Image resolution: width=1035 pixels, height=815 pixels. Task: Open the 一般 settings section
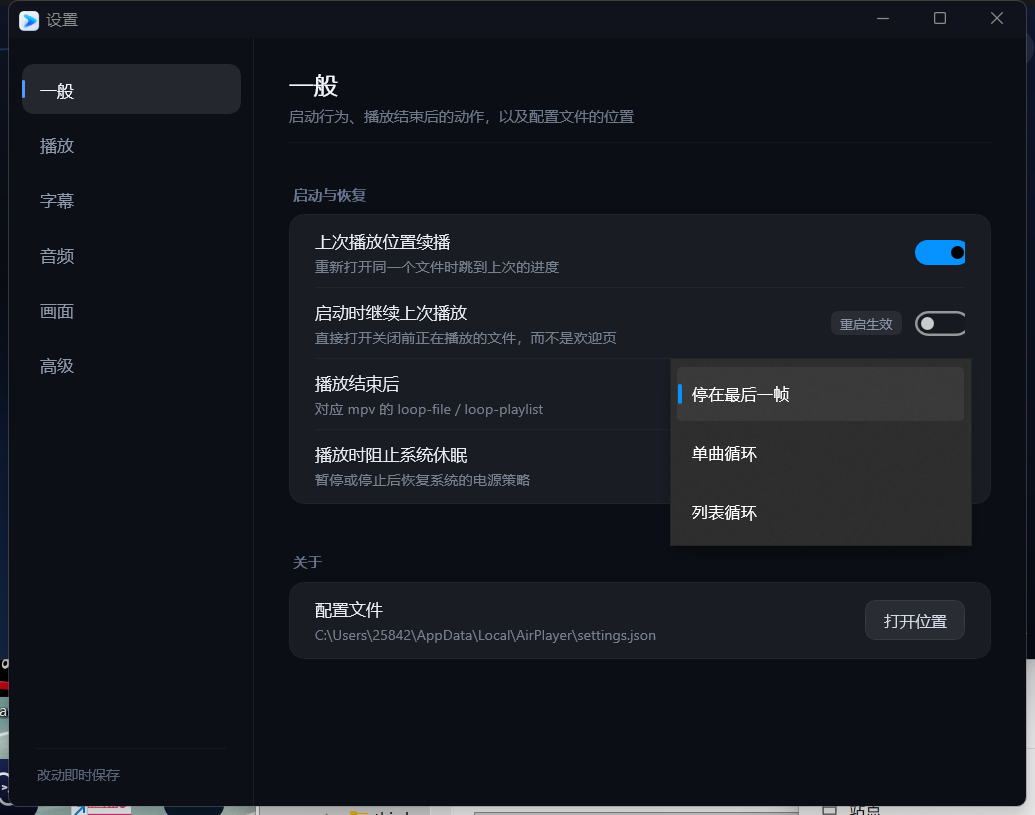(x=131, y=89)
